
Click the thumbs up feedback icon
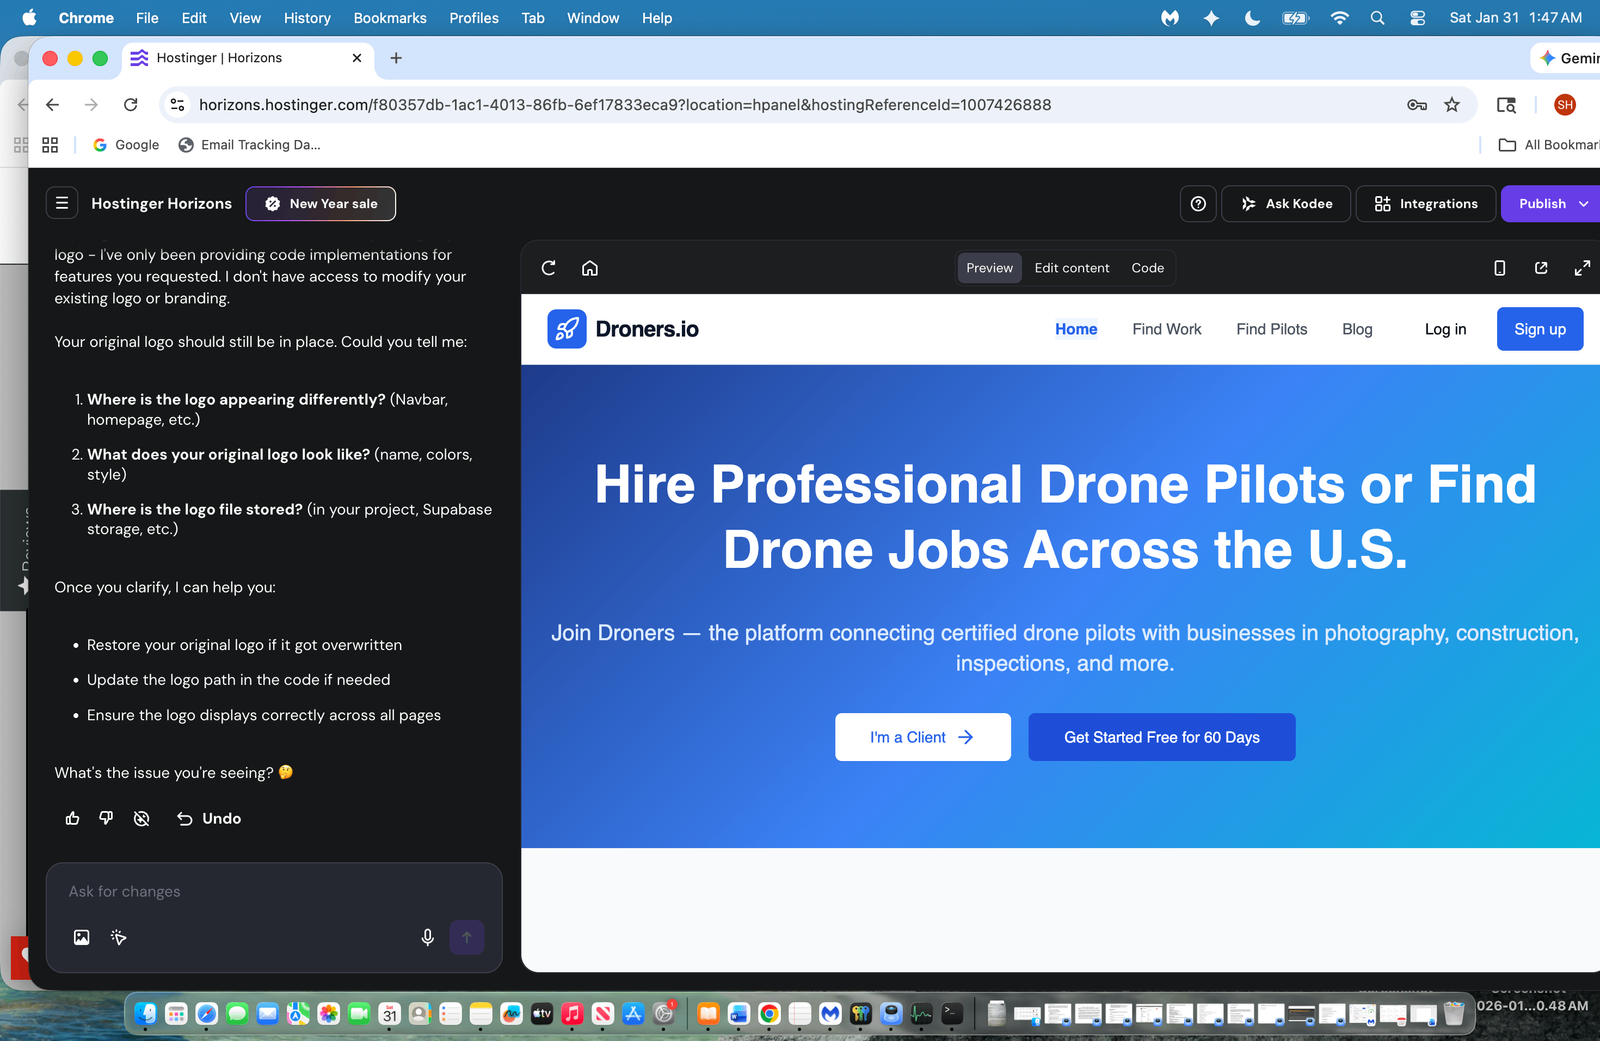click(73, 818)
